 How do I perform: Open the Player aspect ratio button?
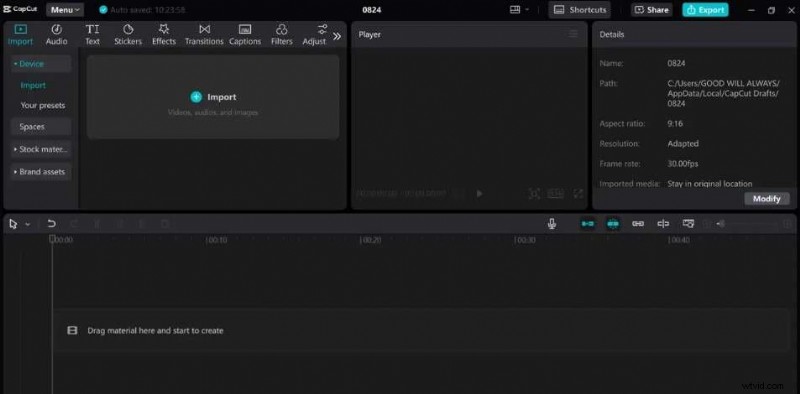[556, 193]
